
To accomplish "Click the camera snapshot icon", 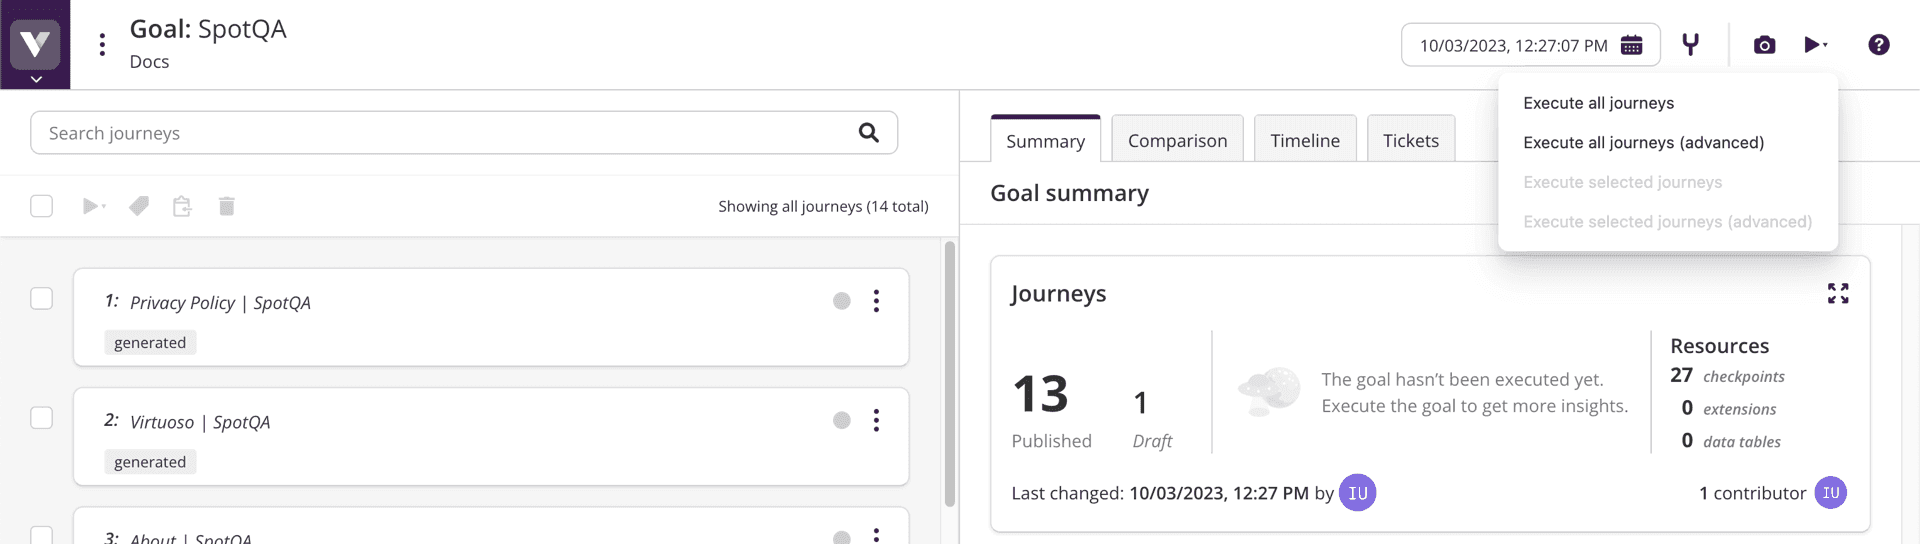I will point(1764,45).
